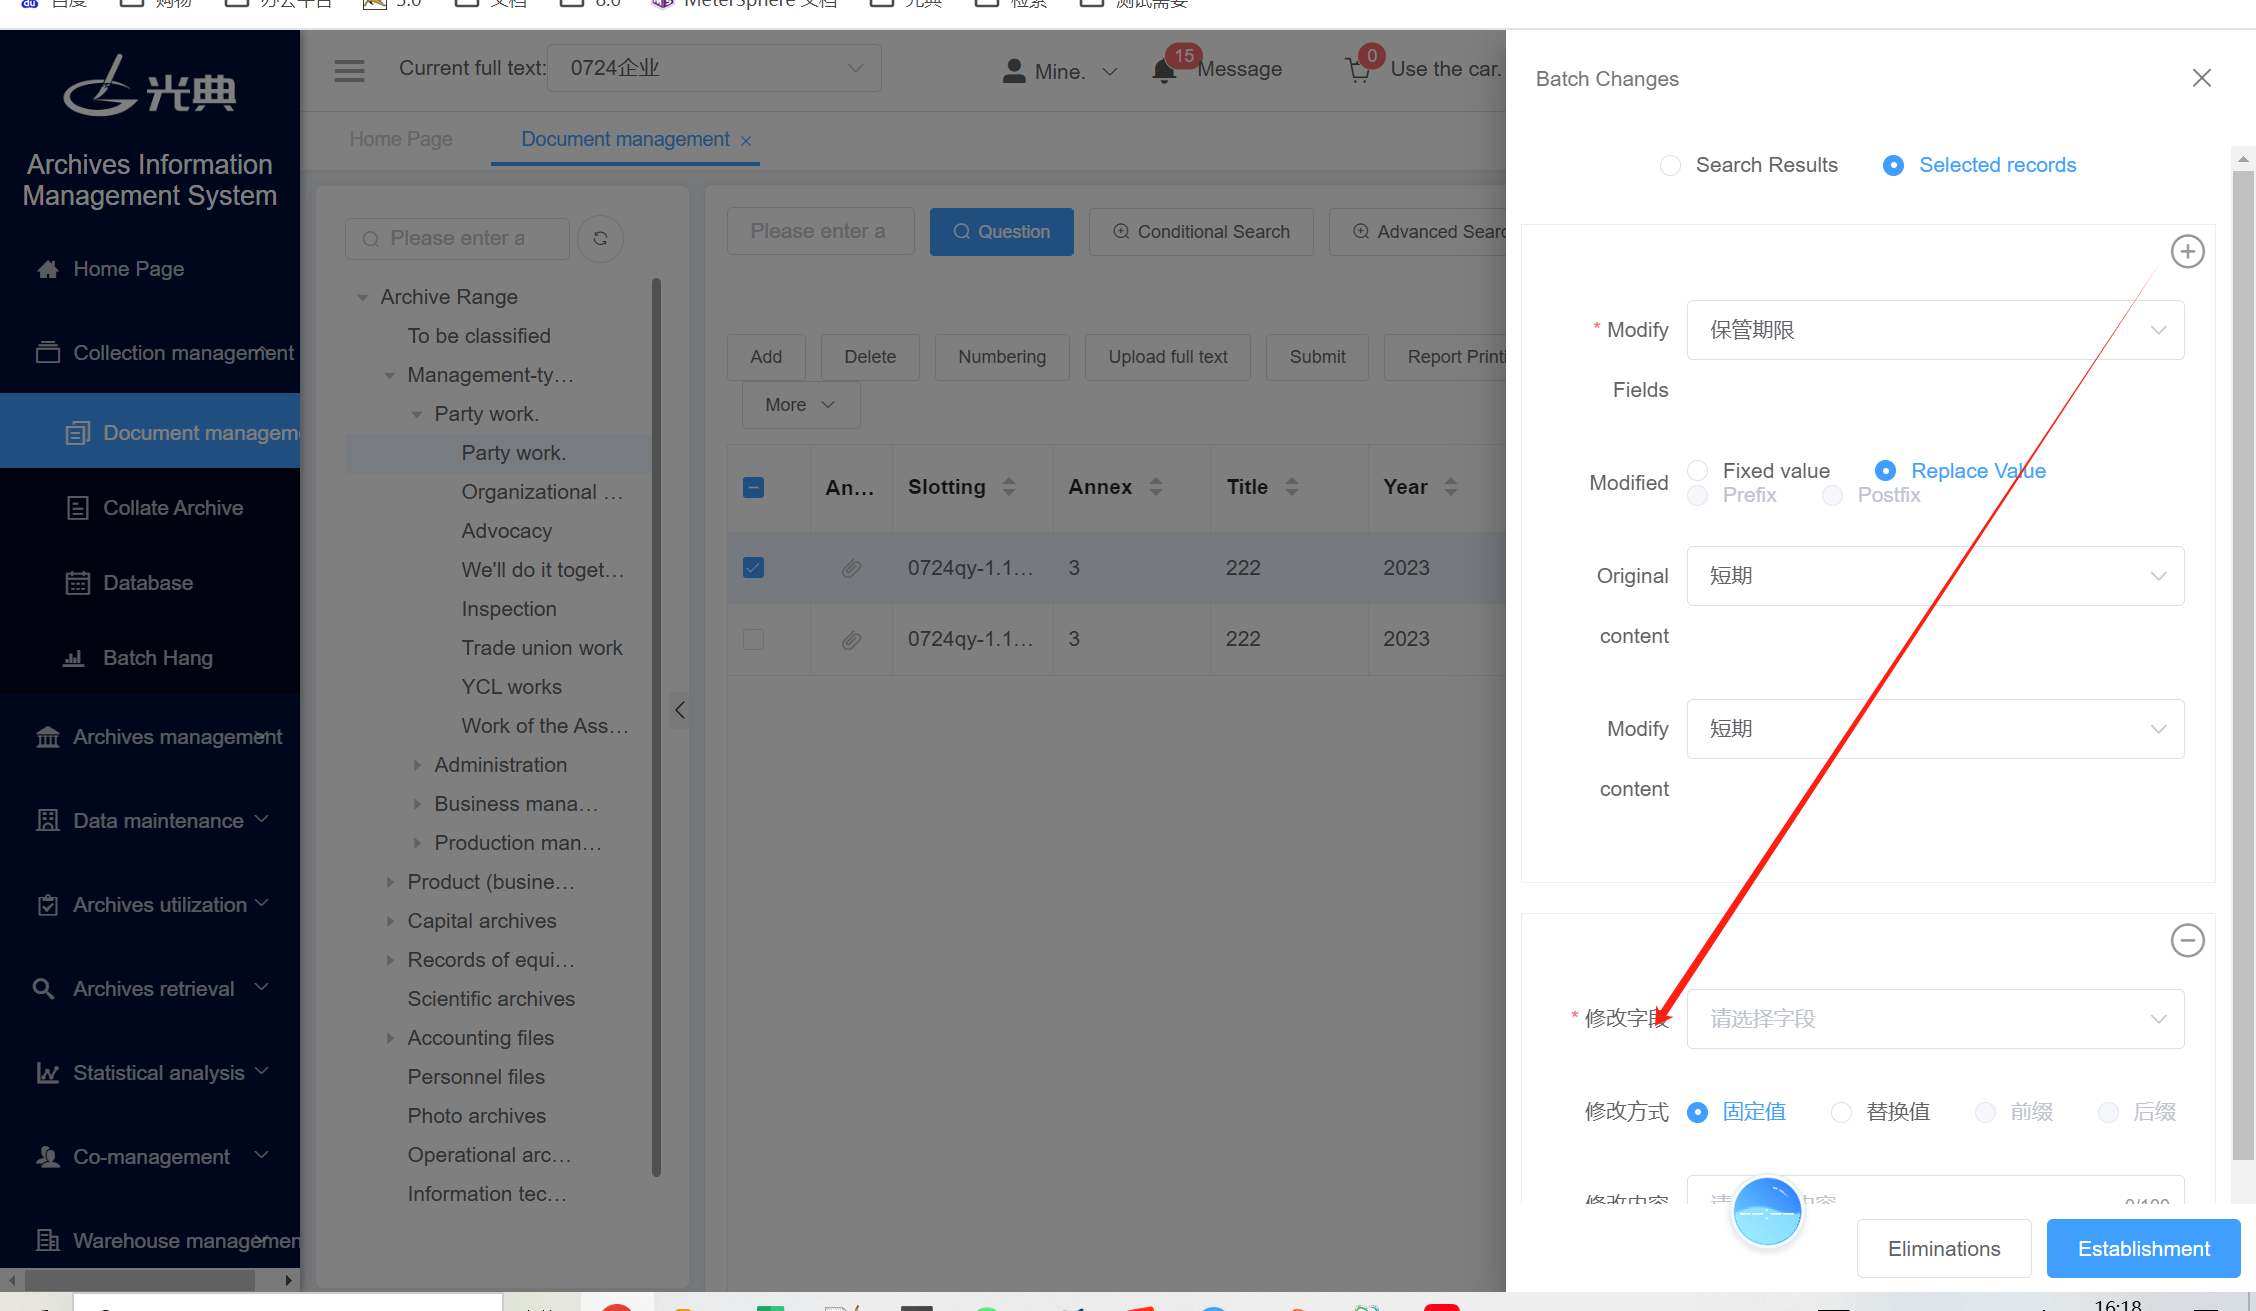The width and height of the screenshot is (2256, 1311).
Task: Click the Archives retrieval magnifier icon
Action: click(43, 989)
